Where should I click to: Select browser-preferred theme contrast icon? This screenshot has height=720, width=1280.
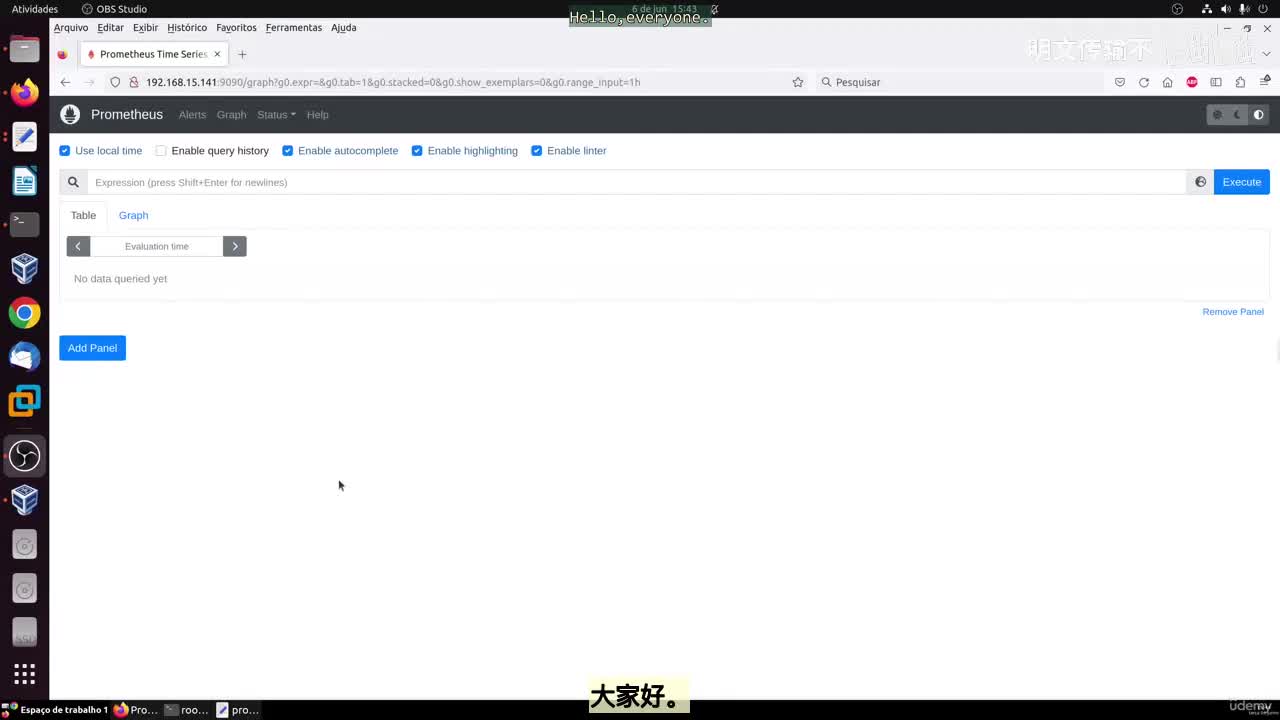(x=1259, y=115)
